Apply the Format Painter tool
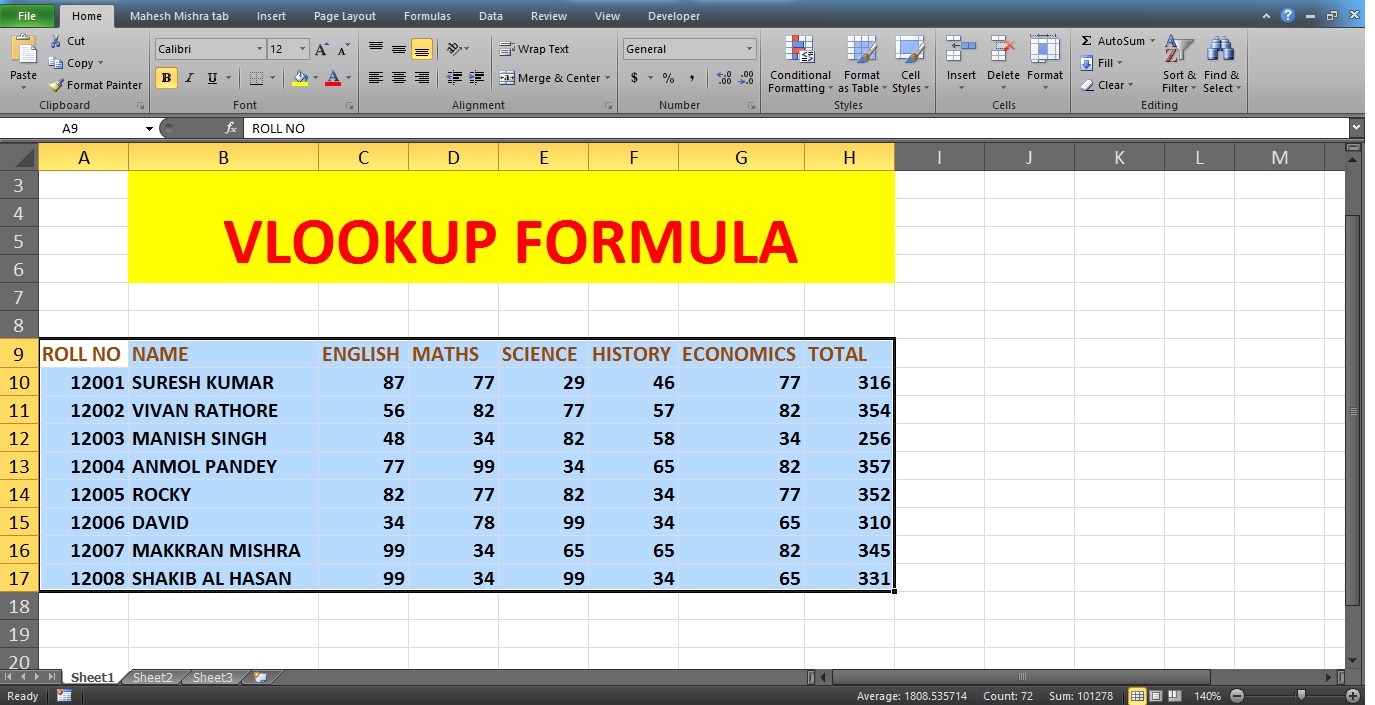Viewport: 1375px width, 705px height. coord(95,85)
